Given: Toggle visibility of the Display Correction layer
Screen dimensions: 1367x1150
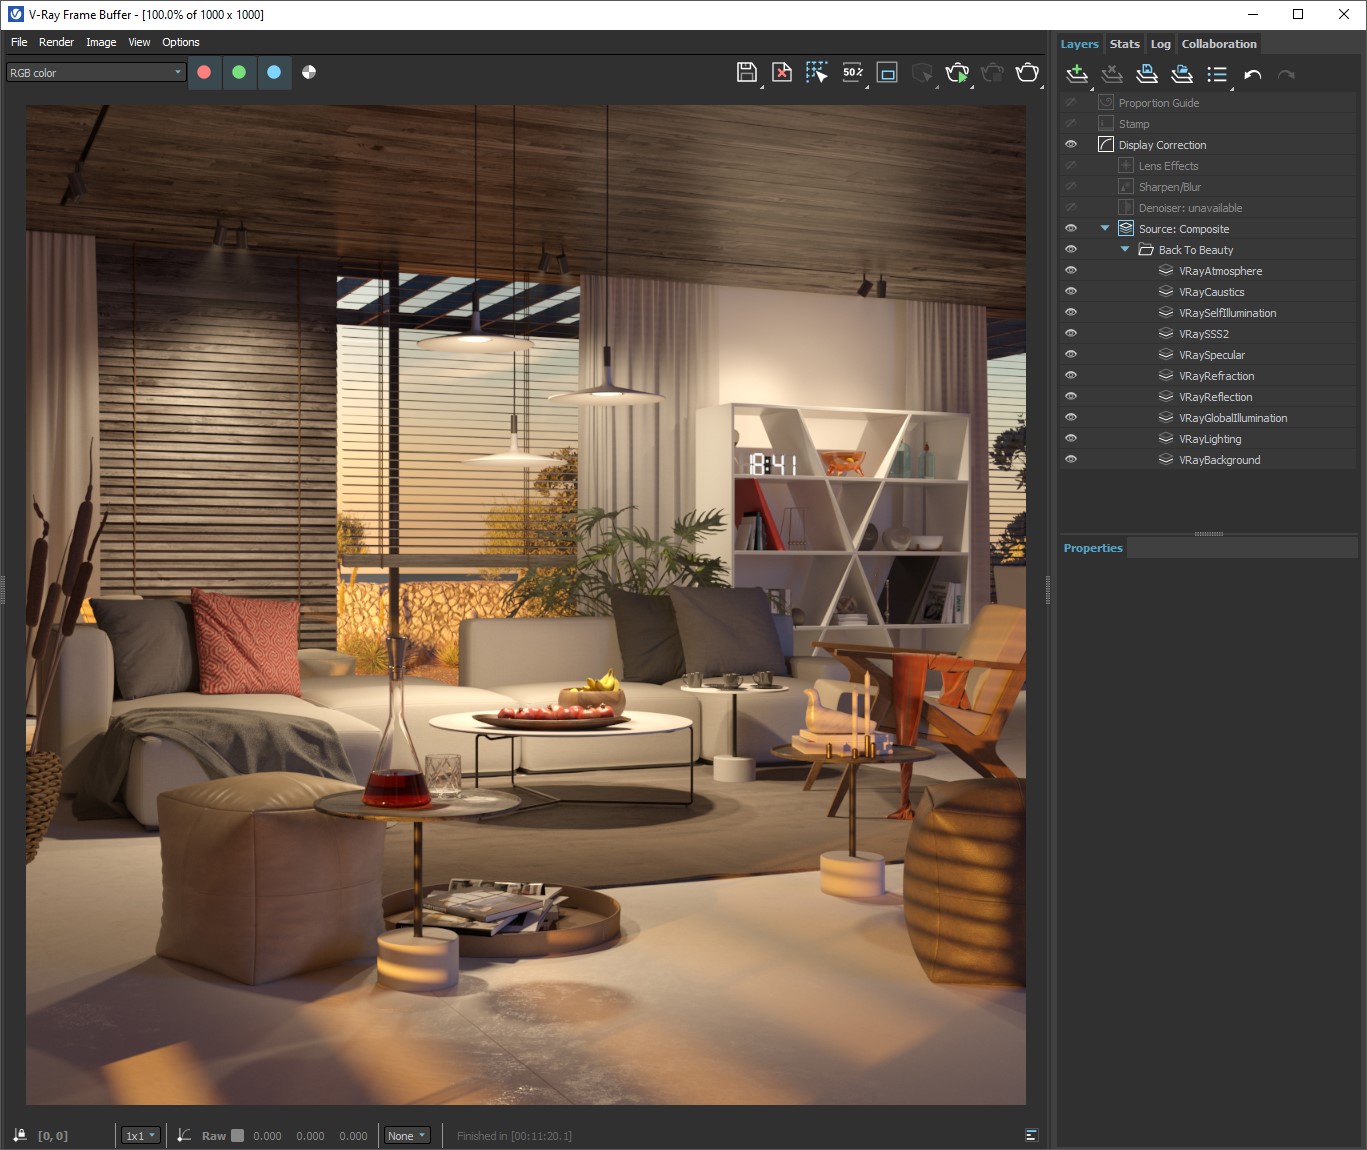Looking at the screenshot, I should click(x=1071, y=145).
